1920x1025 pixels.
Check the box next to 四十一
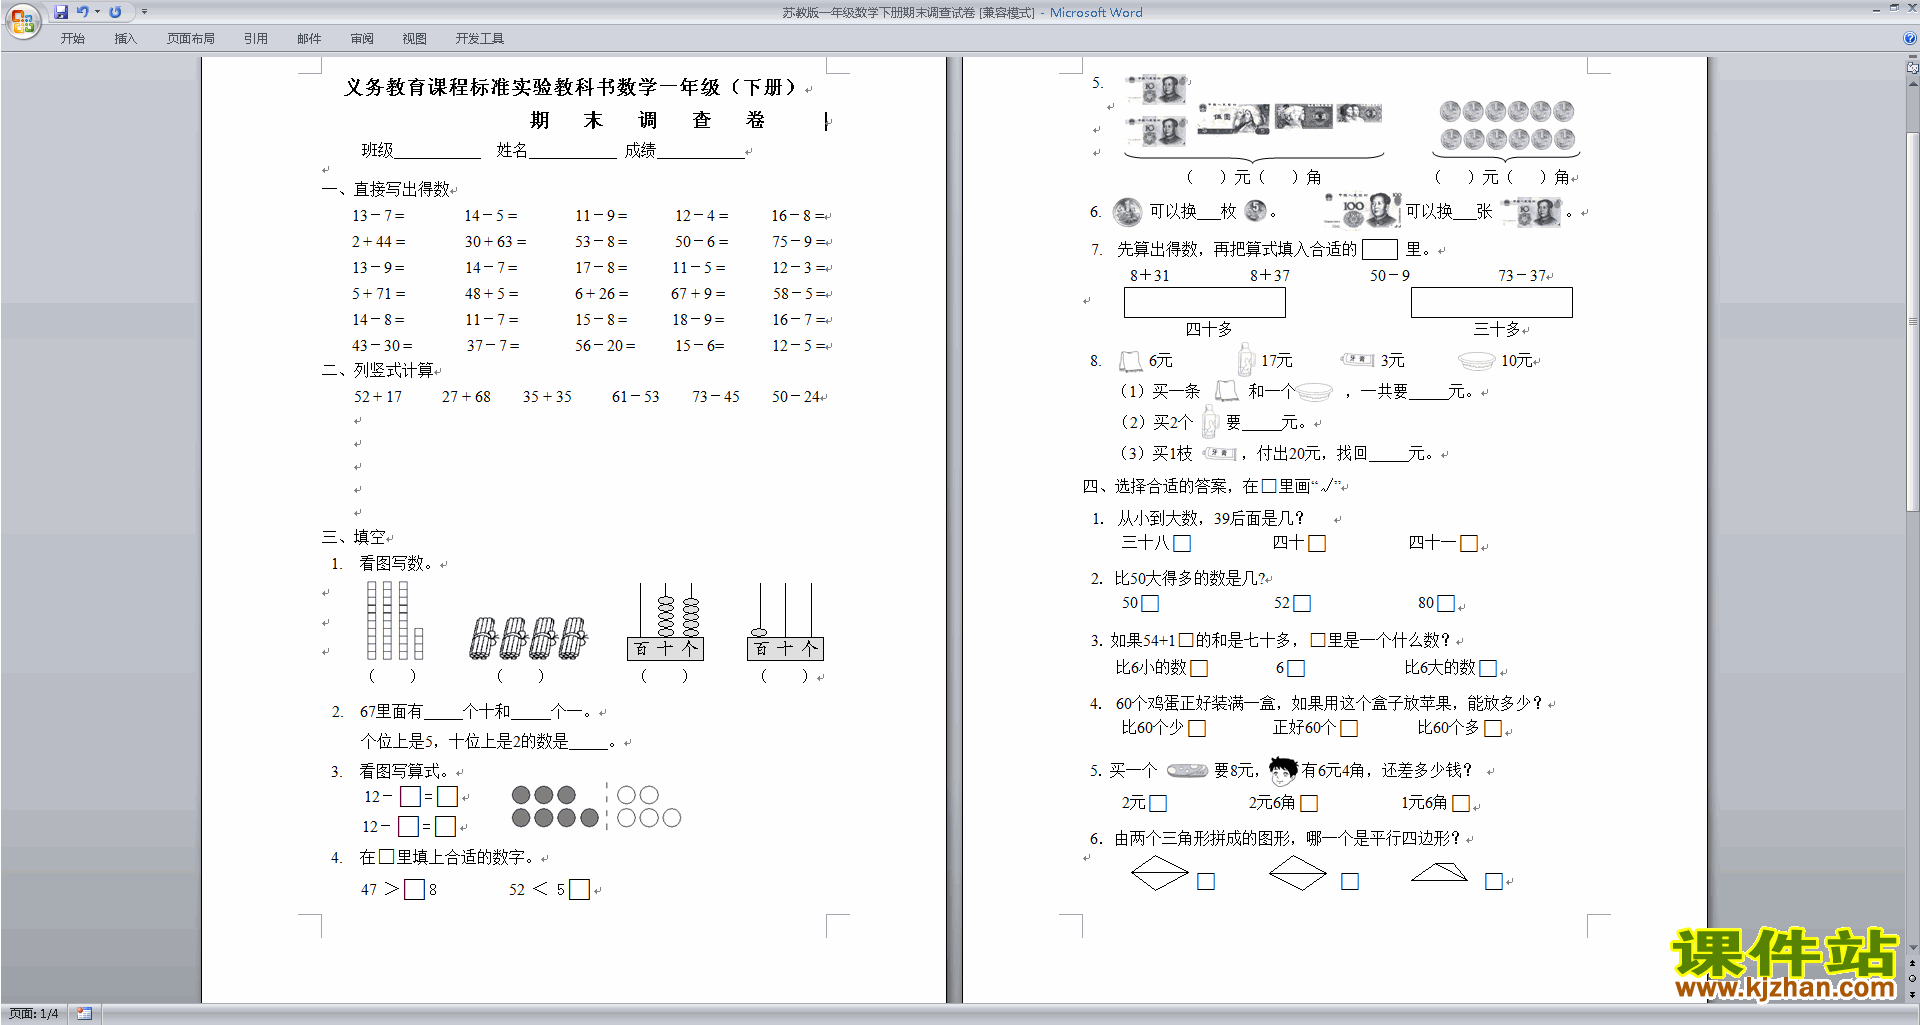coord(1469,544)
